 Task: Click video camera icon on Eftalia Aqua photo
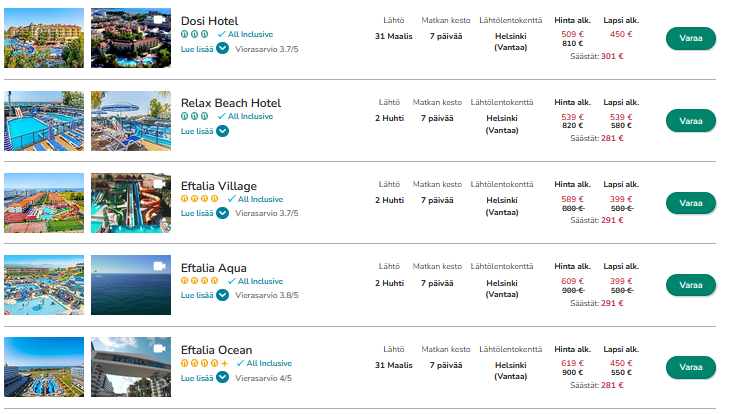pos(158,266)
